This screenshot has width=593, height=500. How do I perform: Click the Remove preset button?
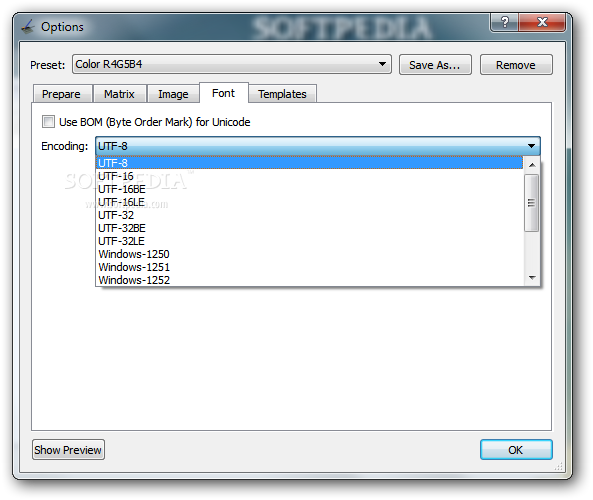[x=516, y=65]
